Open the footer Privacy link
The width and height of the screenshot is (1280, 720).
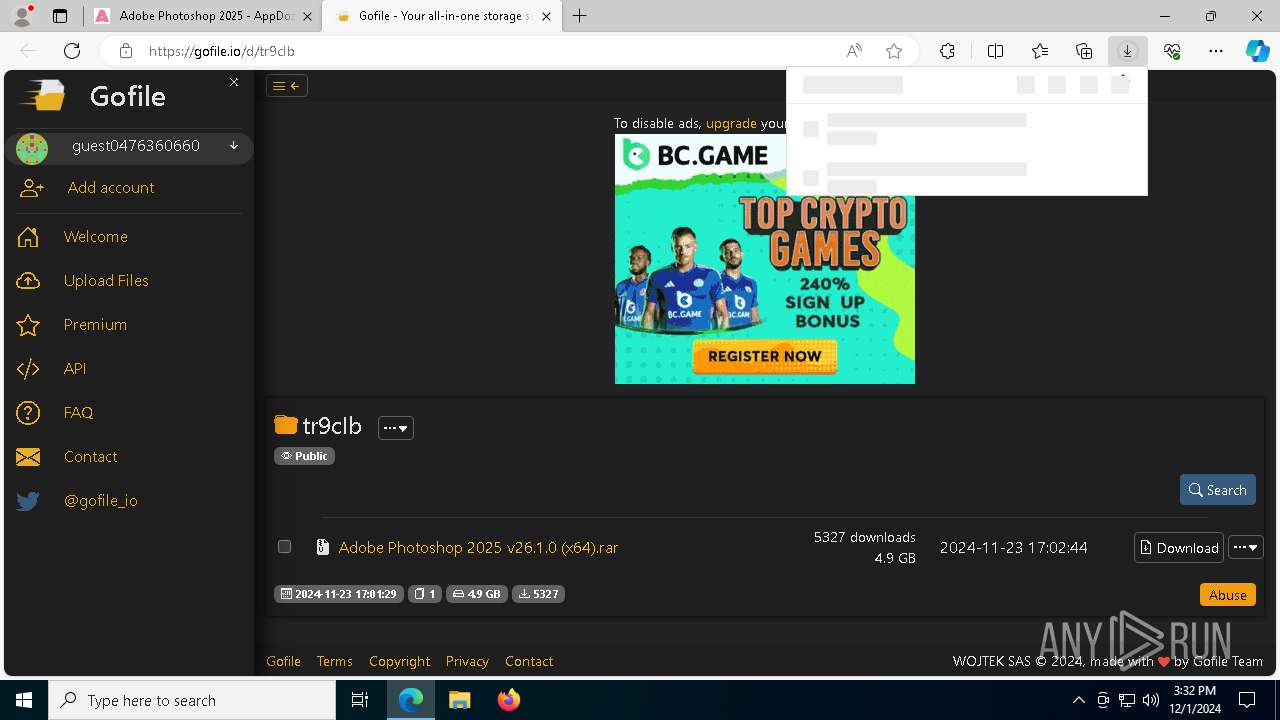pos(467,661)
